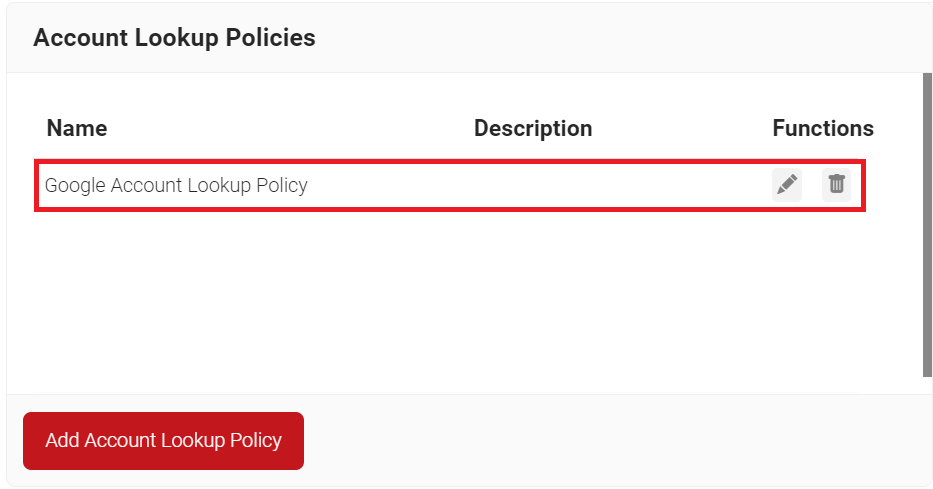Screen dimensions: 933x489
Task: Click blank table area below the policy row
Action: pyautogui.click(x=450, y=300)
